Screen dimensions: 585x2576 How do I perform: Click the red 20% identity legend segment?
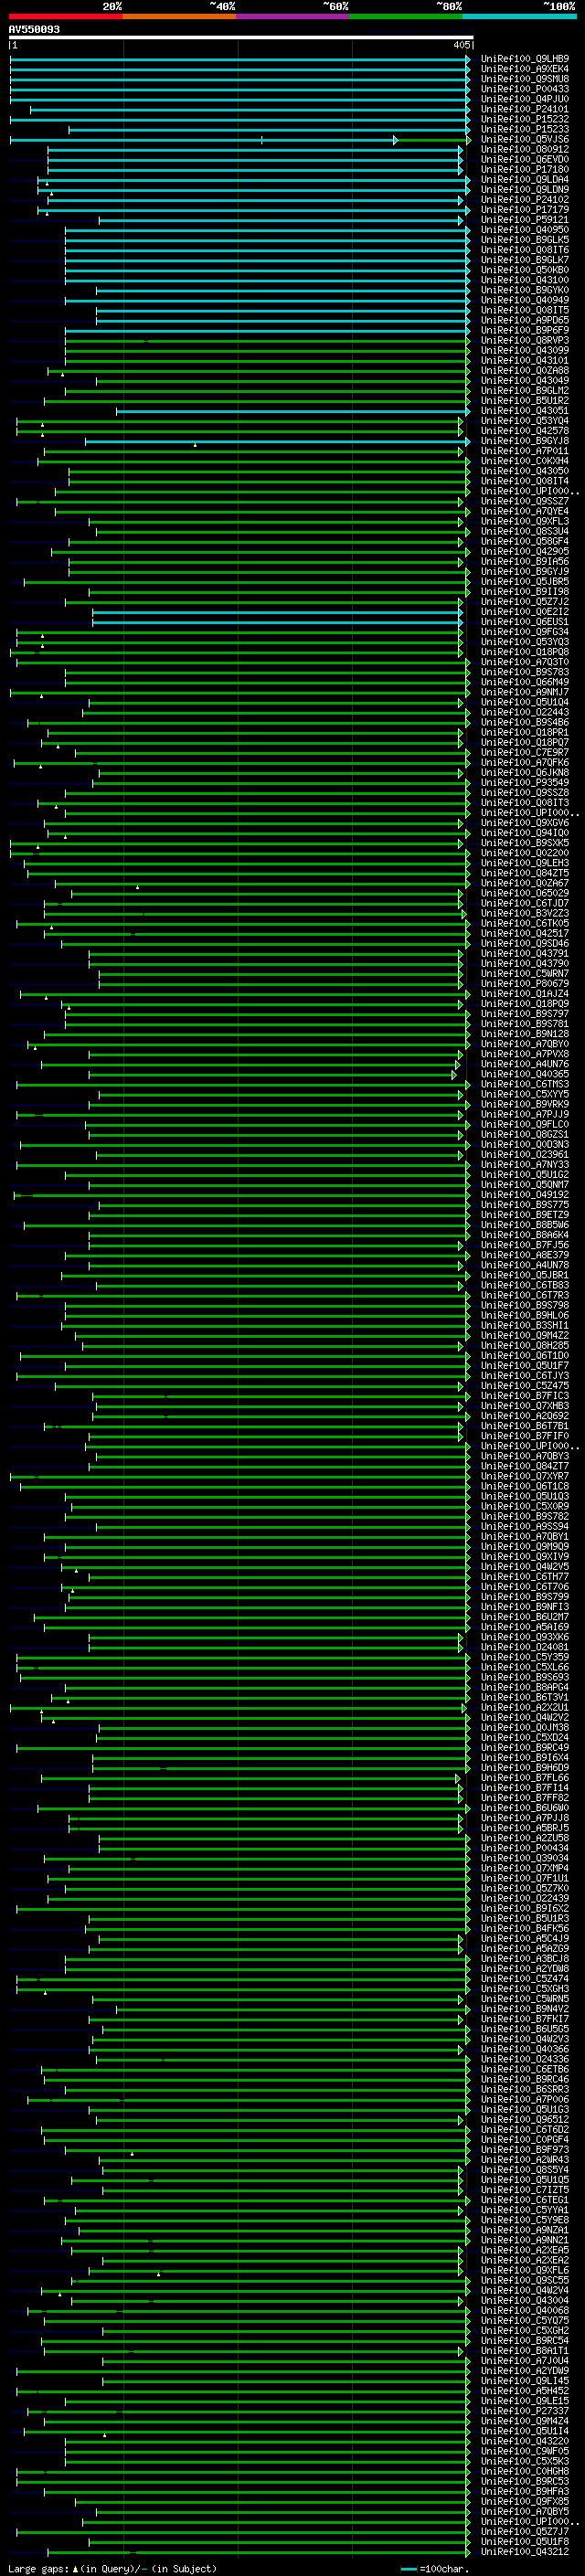pos(66,16)
